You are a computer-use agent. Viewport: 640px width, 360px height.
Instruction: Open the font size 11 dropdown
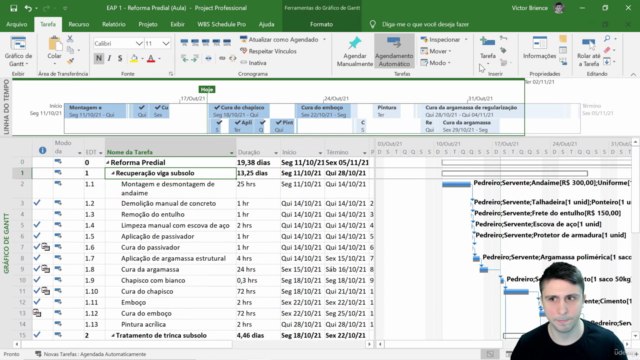pyautogui.click(x=166, y=43)
